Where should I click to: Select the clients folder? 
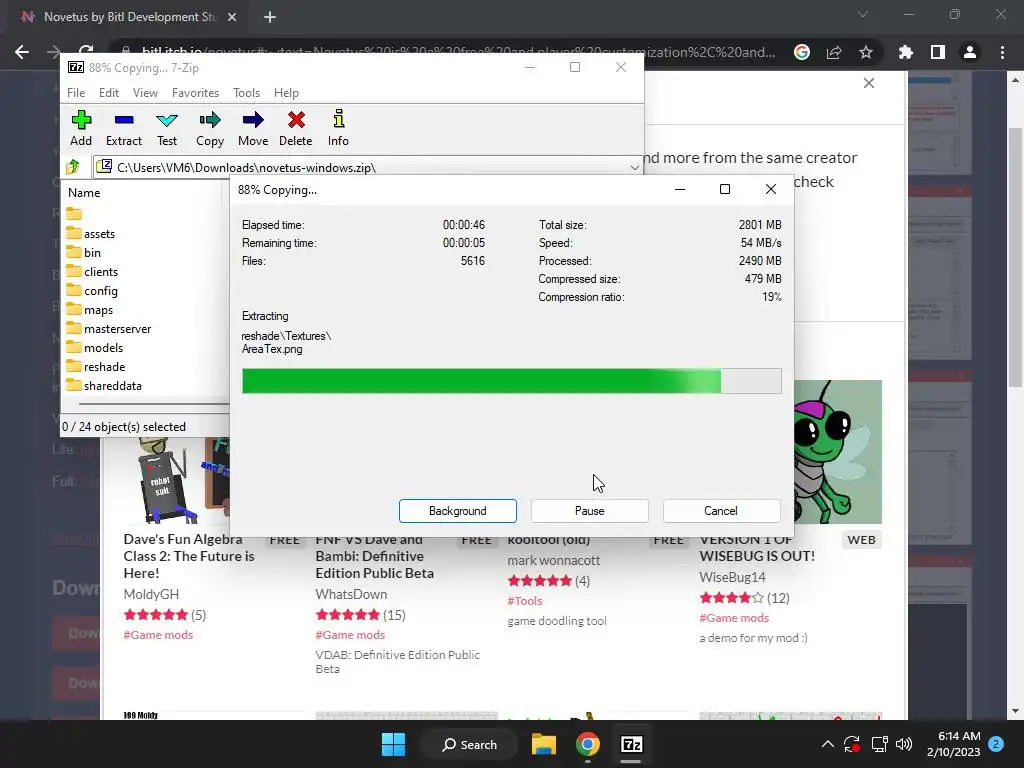(92, 271)
